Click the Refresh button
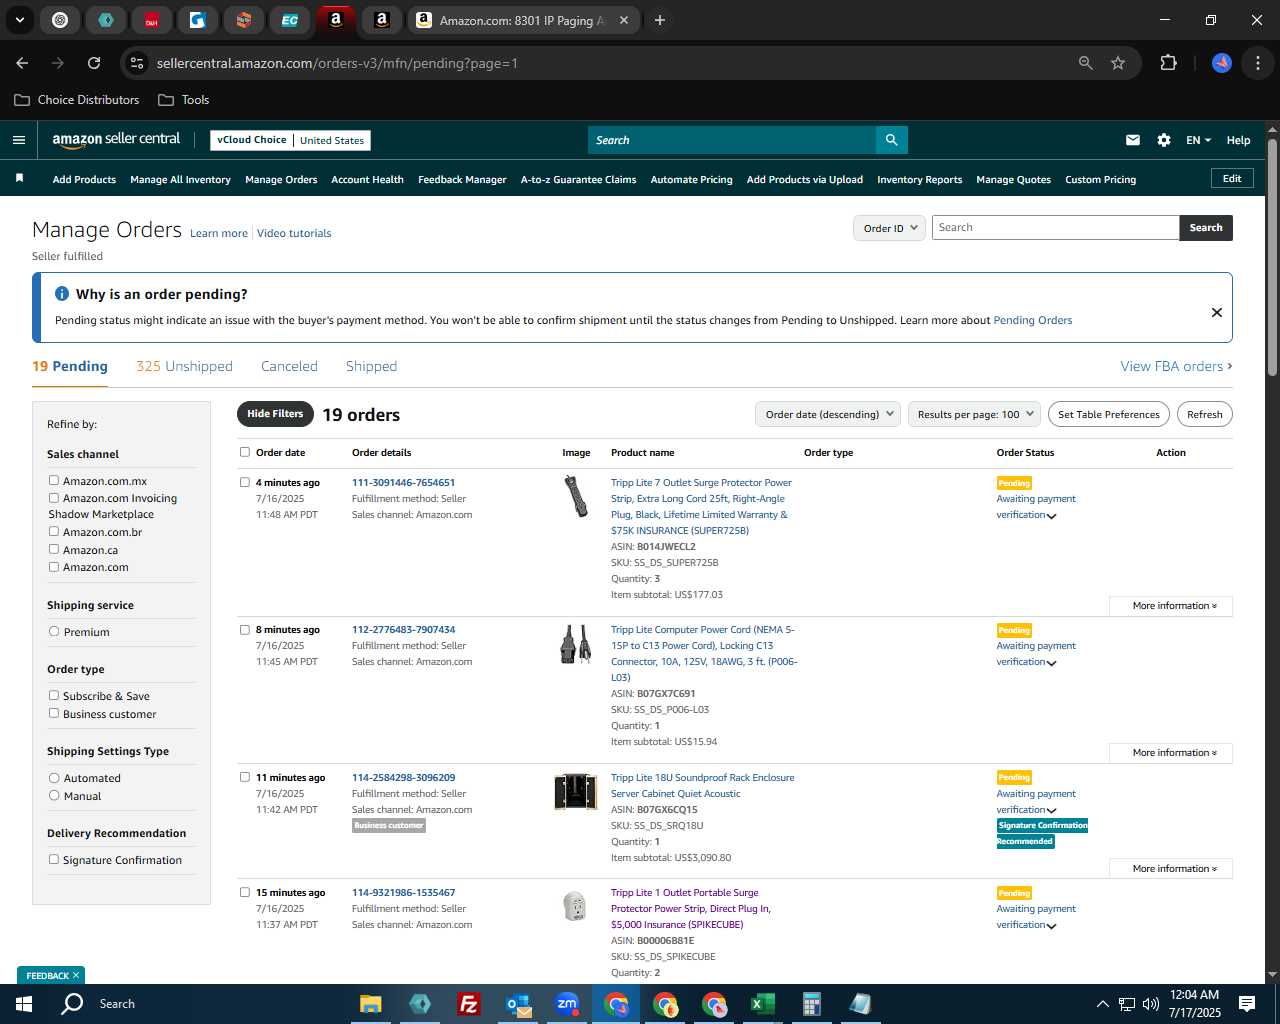Image resolution: width=1280 pixels, height=1024 pixels. point(1205,414)
